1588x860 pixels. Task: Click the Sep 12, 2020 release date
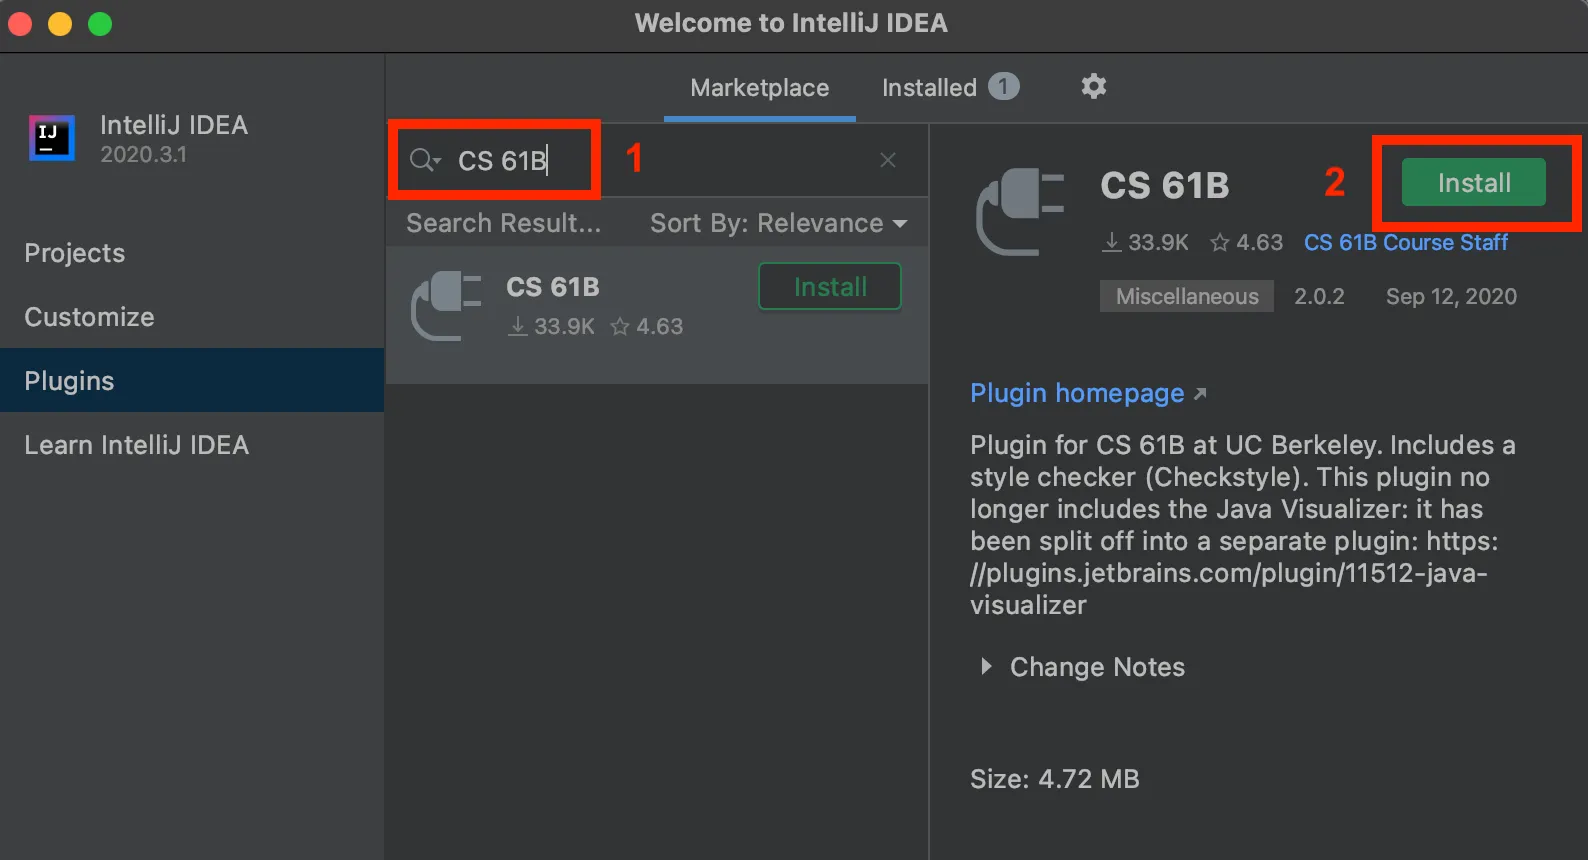[x=1451, y=297]
